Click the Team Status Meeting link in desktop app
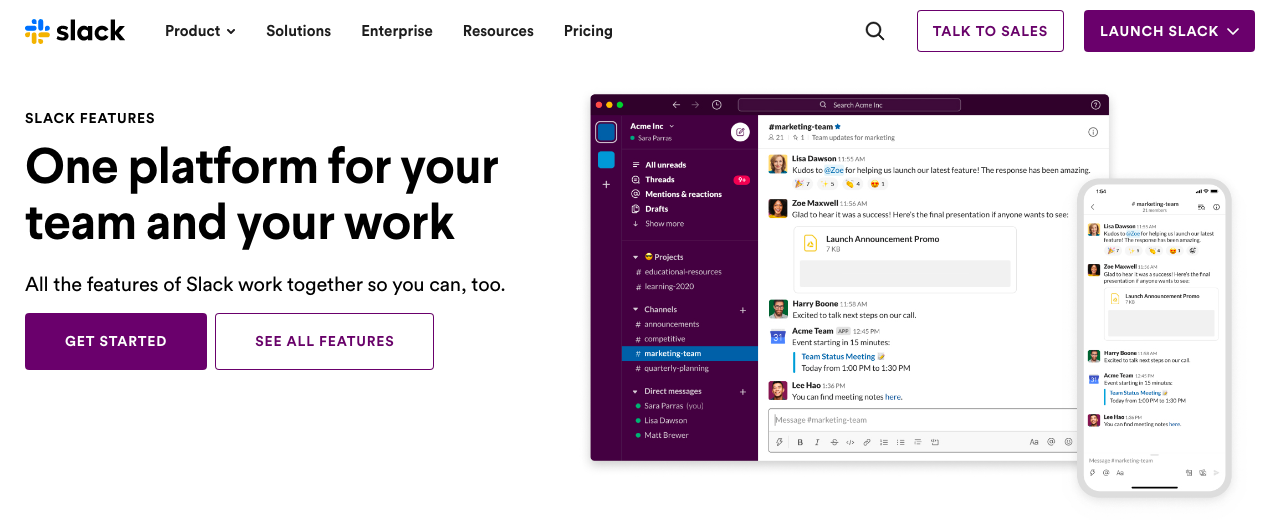 coord(838,356)
